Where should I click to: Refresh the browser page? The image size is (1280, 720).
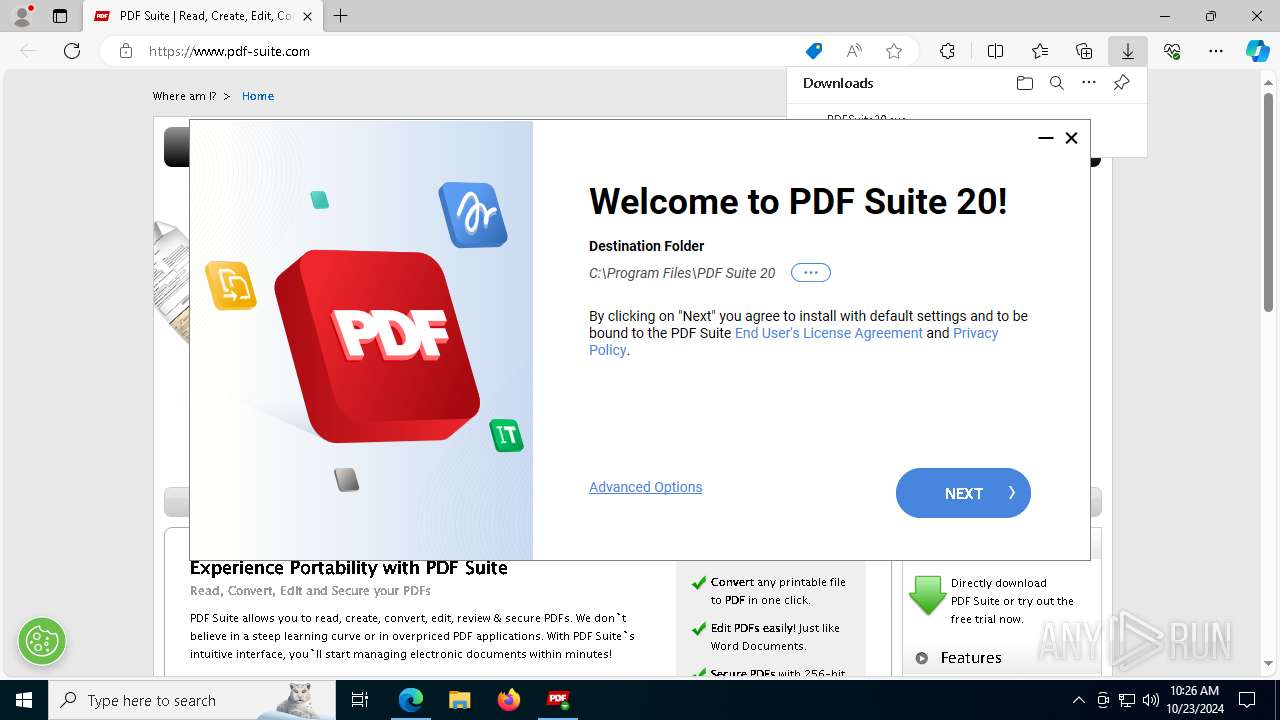(x=72, y=51)
